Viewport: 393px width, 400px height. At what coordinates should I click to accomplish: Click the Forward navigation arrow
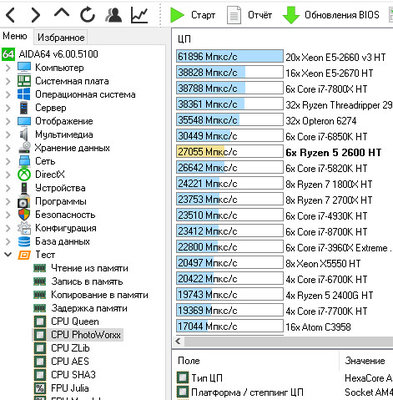pyautogui.click(x=35, y=15)
